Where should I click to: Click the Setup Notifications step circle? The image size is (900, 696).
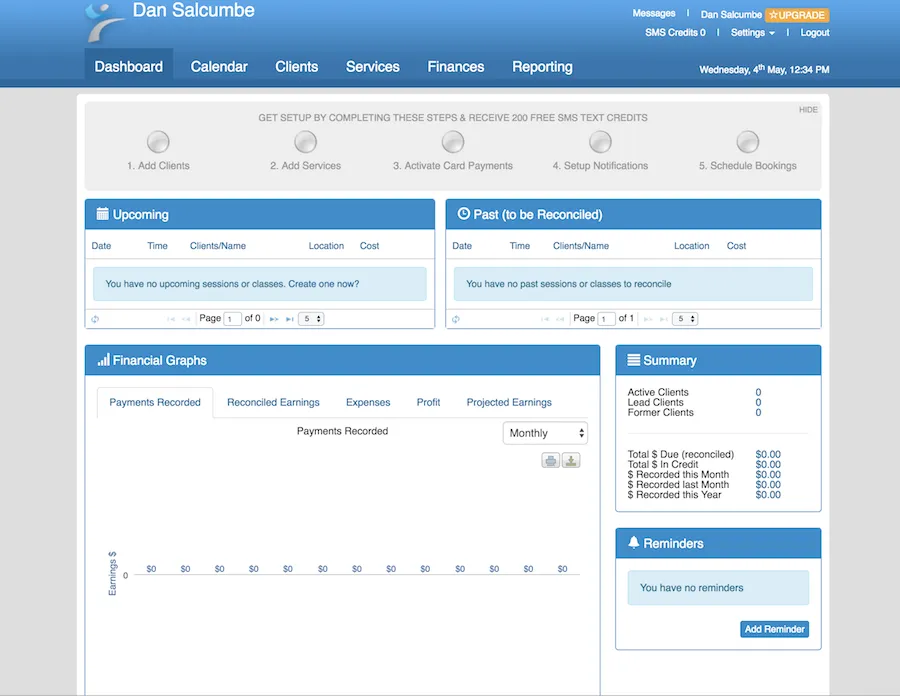(x=600, y=142)
